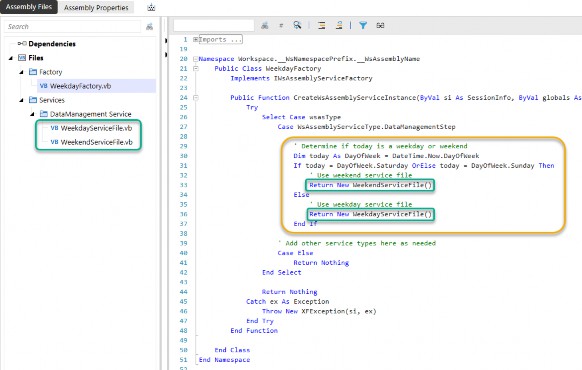Click the binoculars icon beside the tree Search field
Screen dimensions: 582x370
(149, 27)
